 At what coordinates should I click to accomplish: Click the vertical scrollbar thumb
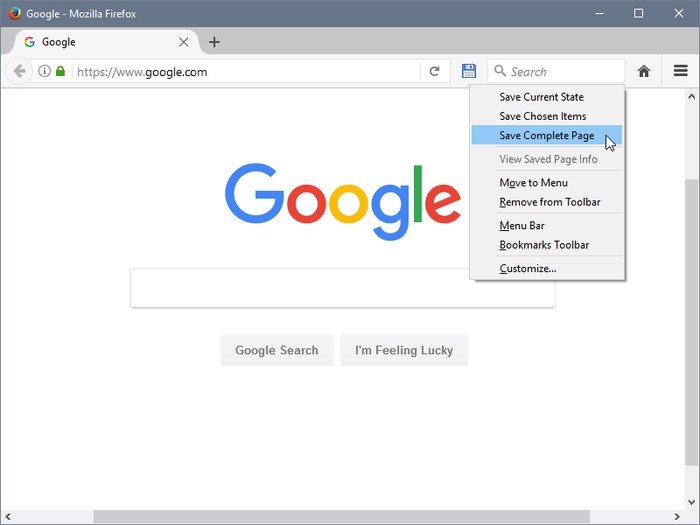tap(692, 322)
